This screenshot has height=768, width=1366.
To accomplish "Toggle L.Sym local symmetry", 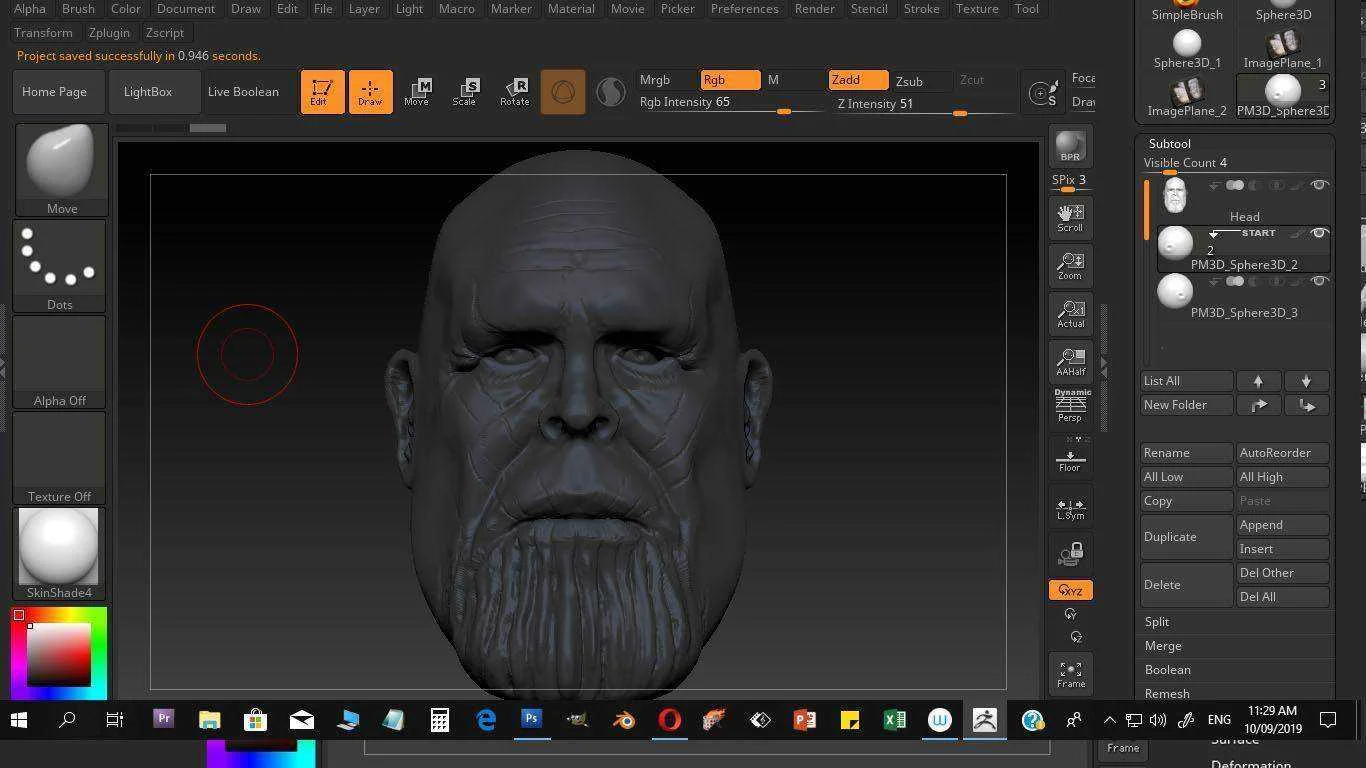I will (1070, 508).
